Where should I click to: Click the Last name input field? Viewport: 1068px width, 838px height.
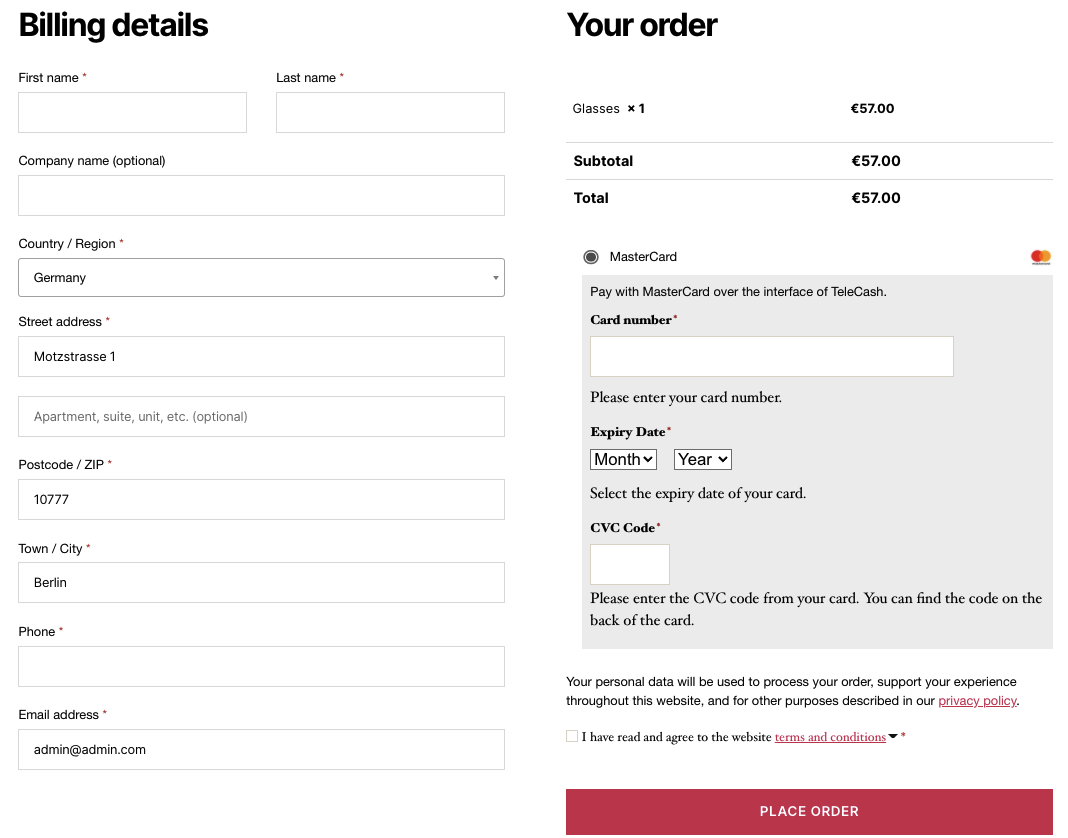(390, 113)
